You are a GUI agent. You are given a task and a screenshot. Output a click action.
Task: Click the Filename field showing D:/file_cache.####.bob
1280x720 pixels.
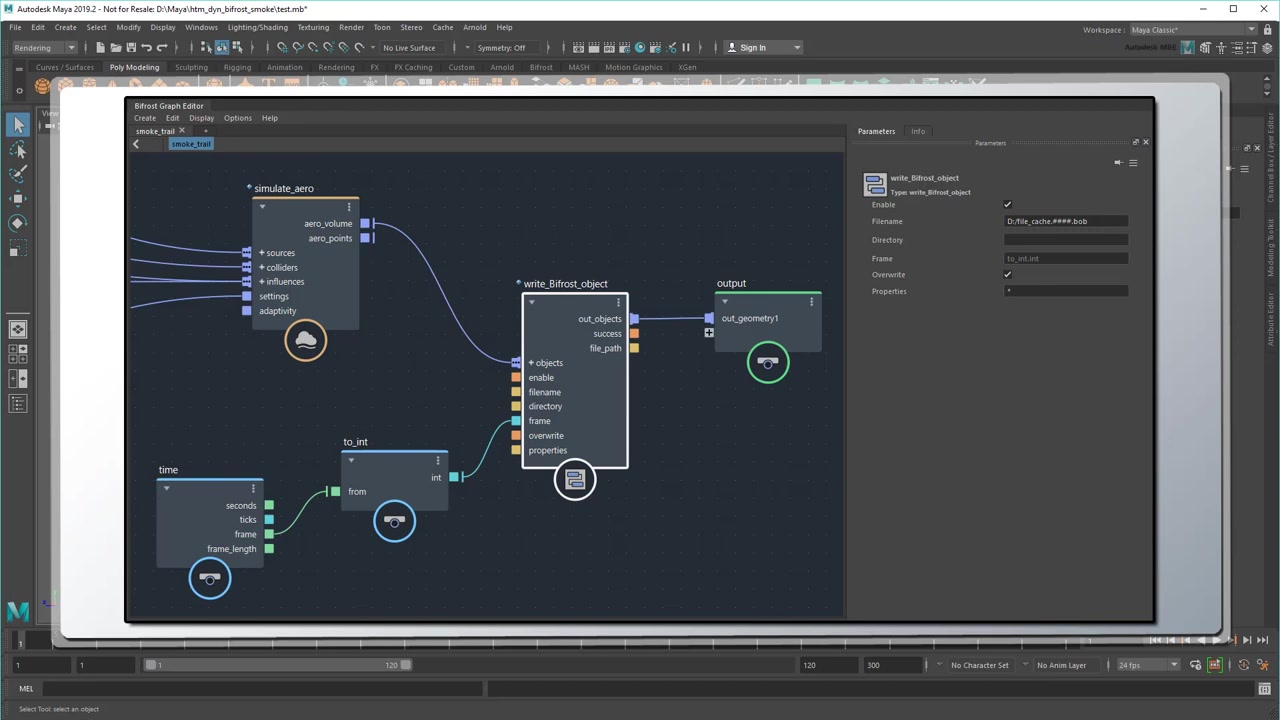click(x=1066, y=221)
